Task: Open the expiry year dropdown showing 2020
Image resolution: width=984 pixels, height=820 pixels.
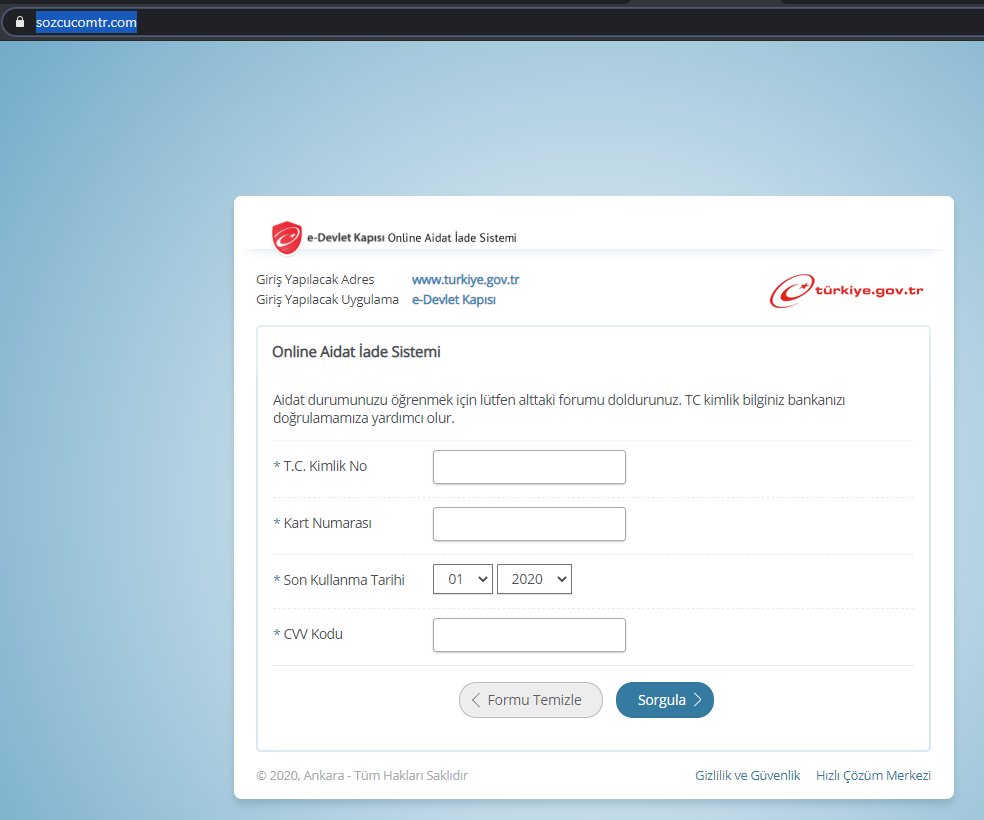Action: click(x=534, y=579)
